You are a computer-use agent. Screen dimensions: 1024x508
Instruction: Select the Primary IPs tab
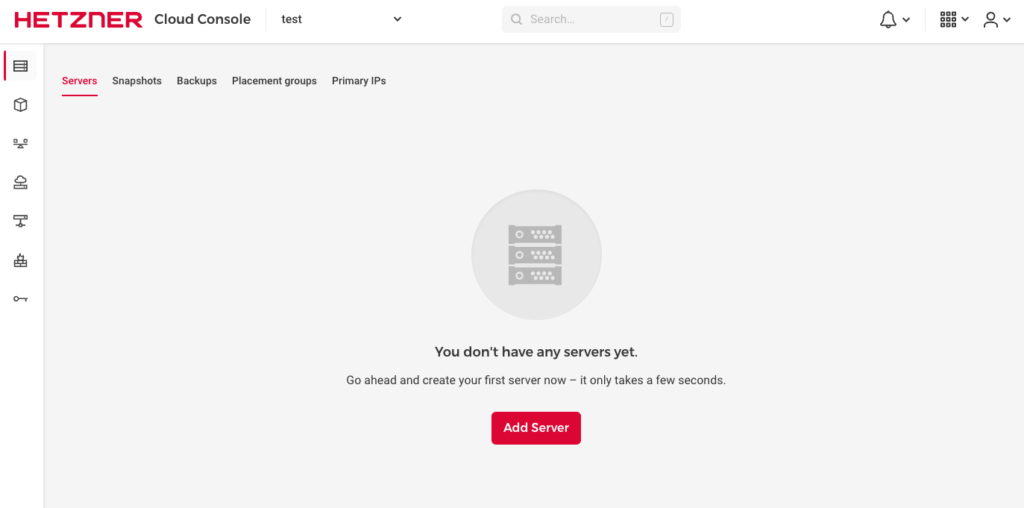[359, 81]
